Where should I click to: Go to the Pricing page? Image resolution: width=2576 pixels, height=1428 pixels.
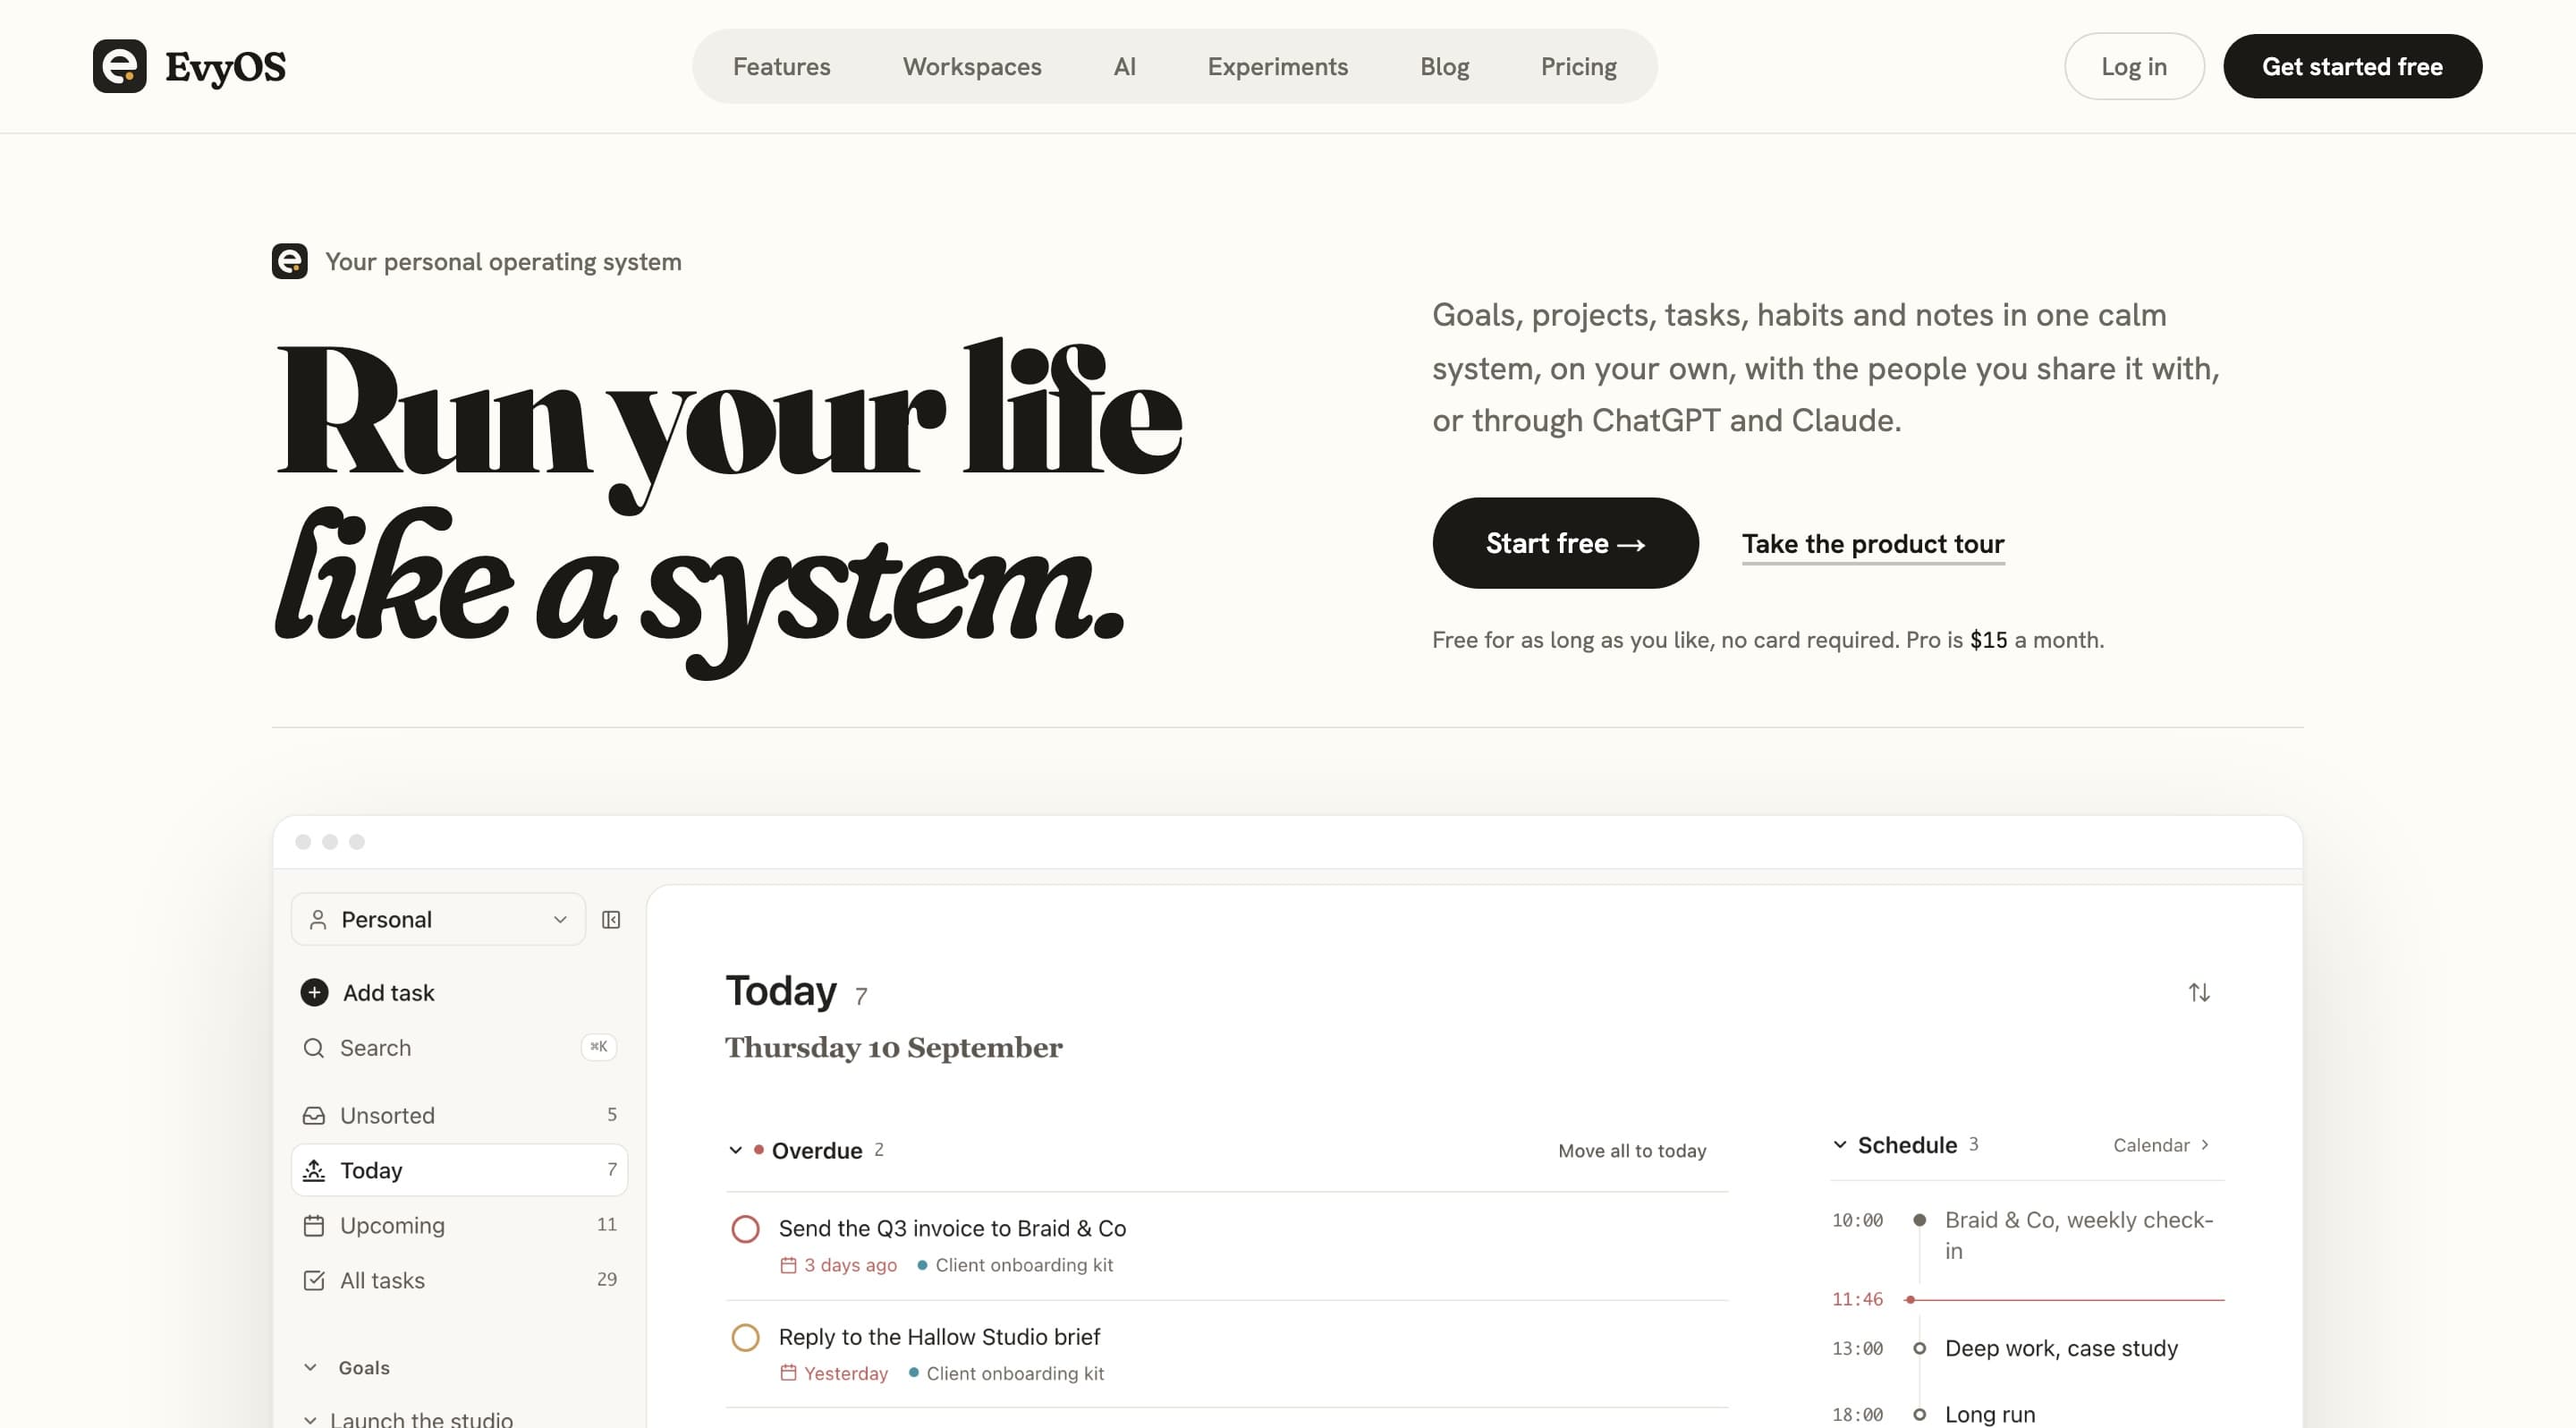click(1578, 66)
